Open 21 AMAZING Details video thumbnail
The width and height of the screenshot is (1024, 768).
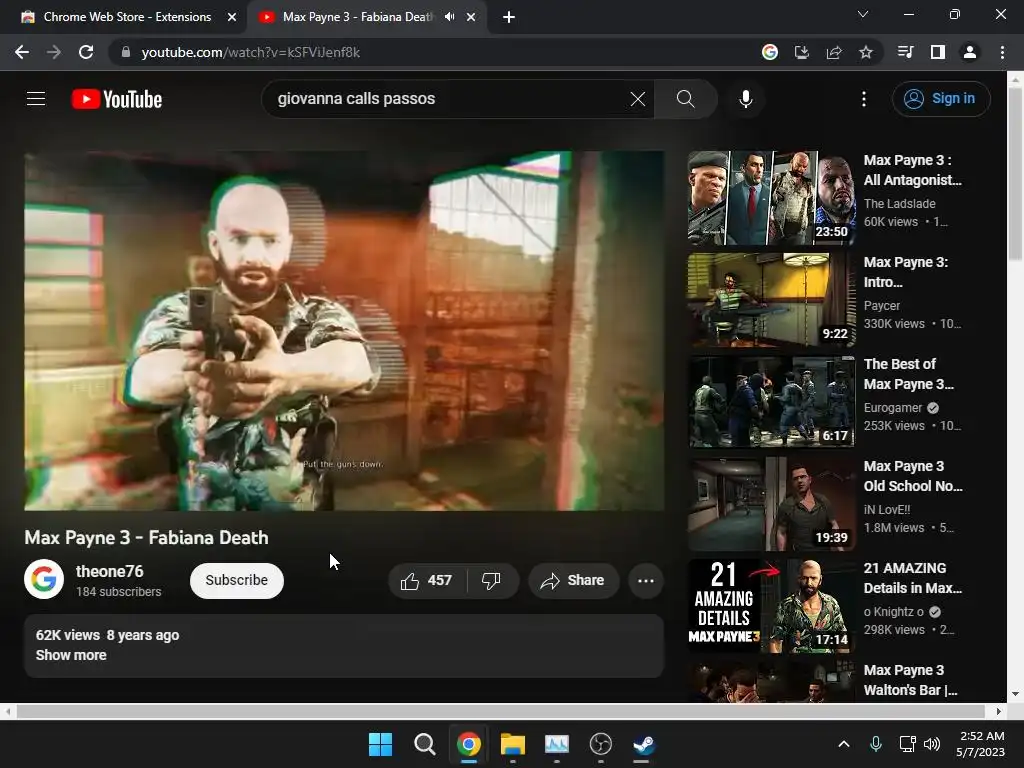(x=771, y=606)
